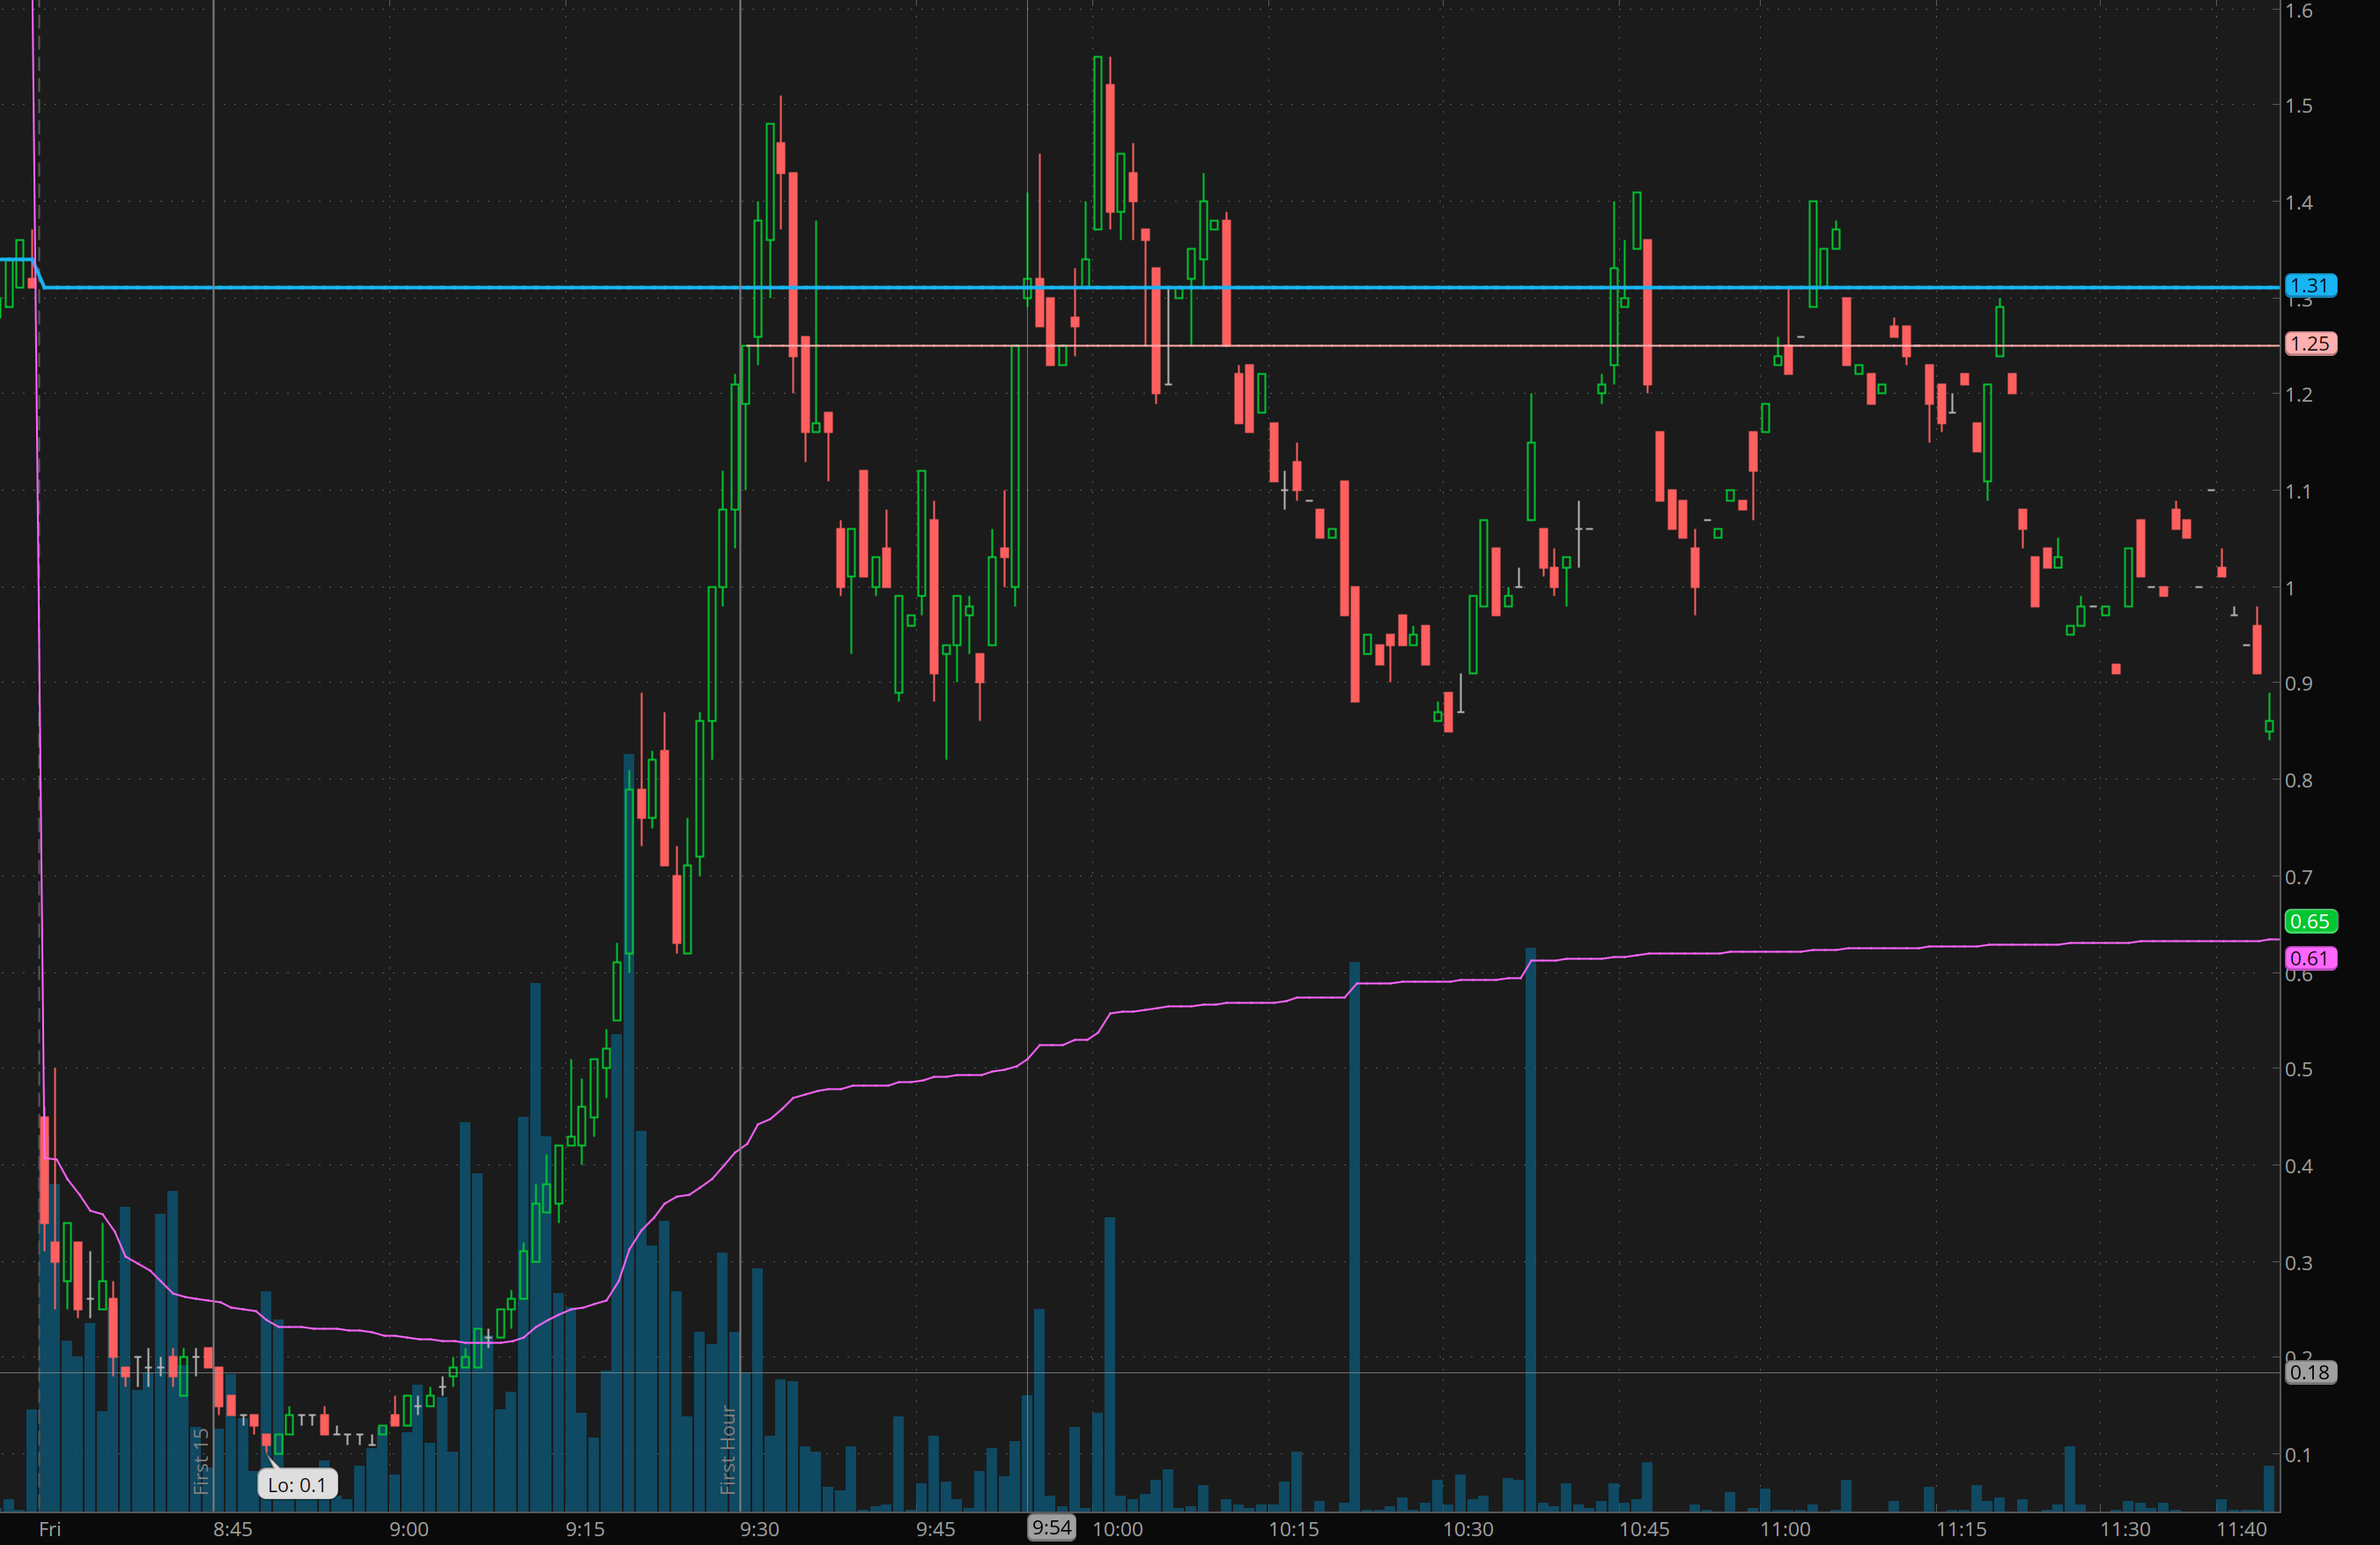Click the blue 1.31 price label
The height and width of the screenshot is (1545, 2380).
(2310, 286)
